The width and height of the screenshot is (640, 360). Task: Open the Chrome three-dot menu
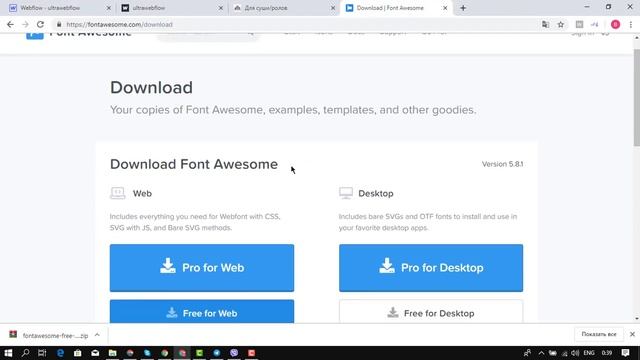tap(631, 24)
